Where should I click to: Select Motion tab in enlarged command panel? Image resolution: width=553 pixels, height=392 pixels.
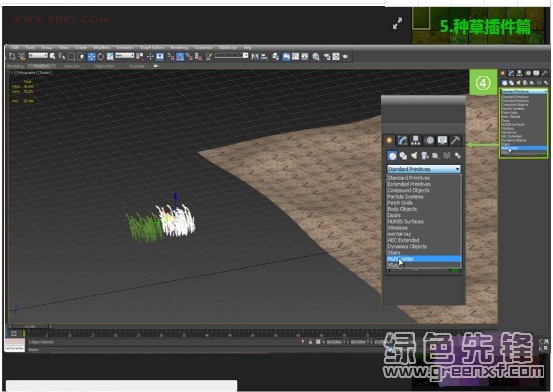429,140
